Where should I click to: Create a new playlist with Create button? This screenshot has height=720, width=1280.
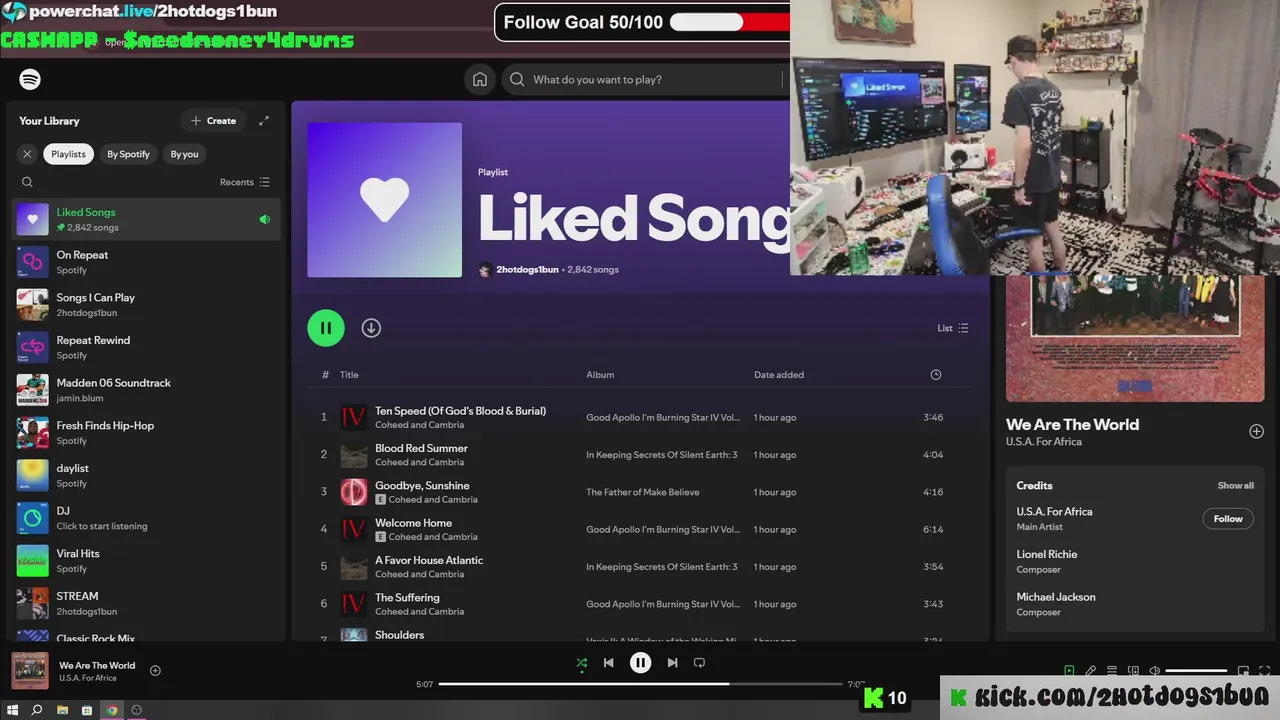click(213, 121)
